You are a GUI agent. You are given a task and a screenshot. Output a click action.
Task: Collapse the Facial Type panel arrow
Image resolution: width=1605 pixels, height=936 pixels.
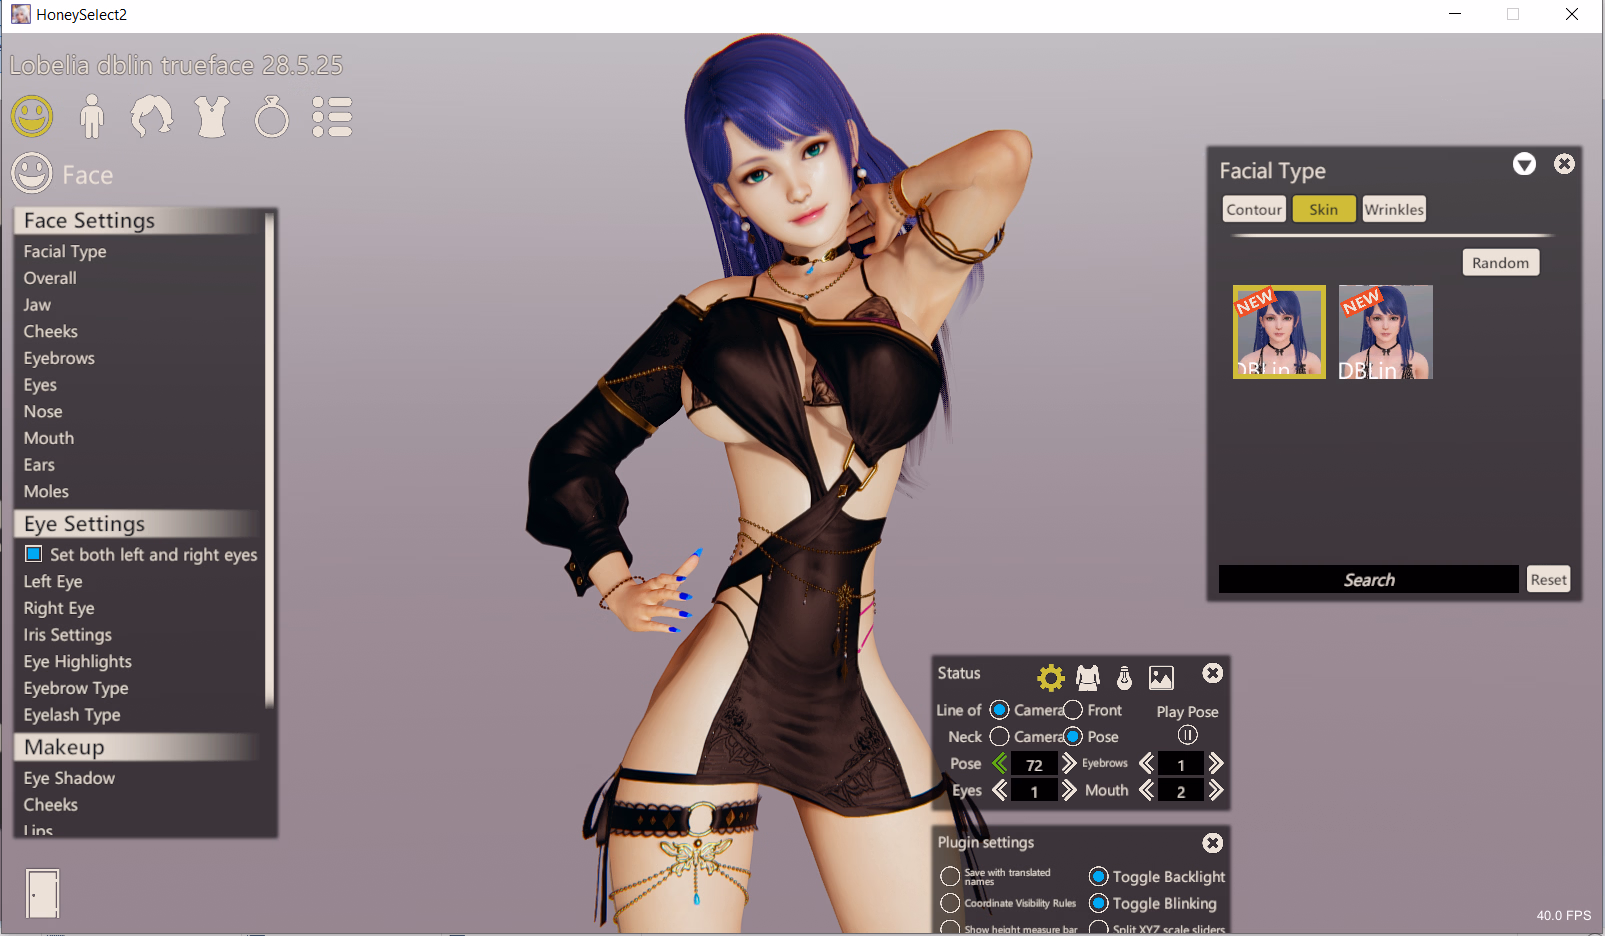pyautogui.click(x=1524, y=165)
